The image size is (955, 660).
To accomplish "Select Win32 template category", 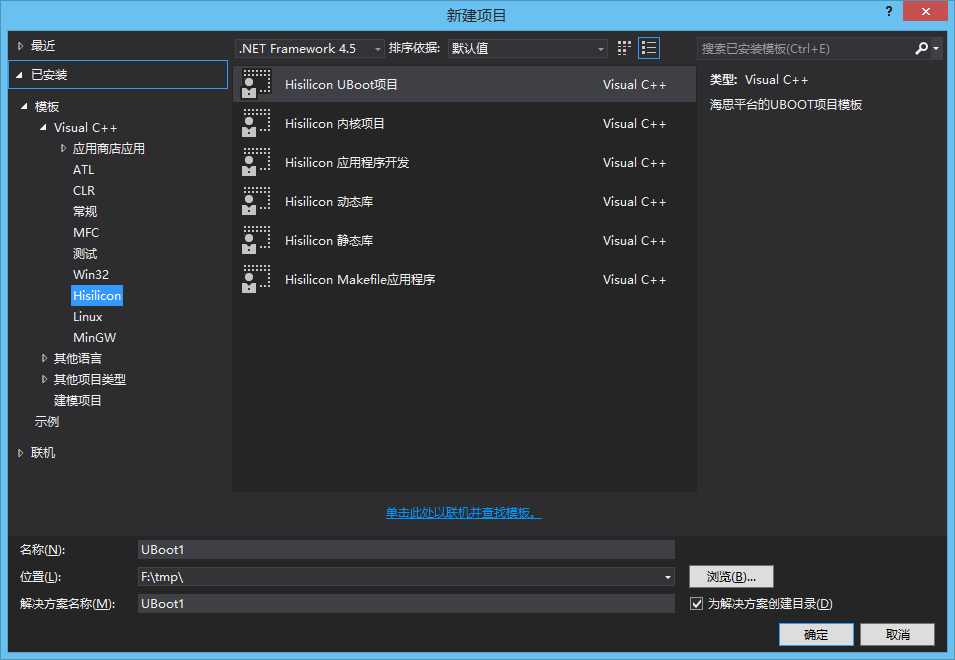I will [91, 275].
